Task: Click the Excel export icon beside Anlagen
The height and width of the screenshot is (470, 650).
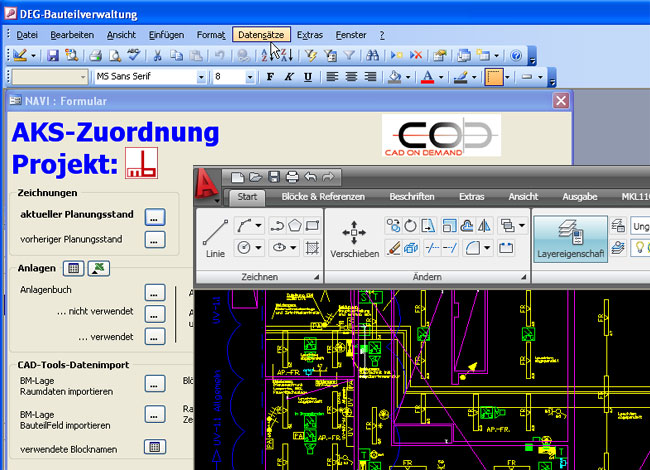Action: coord(99,267)
